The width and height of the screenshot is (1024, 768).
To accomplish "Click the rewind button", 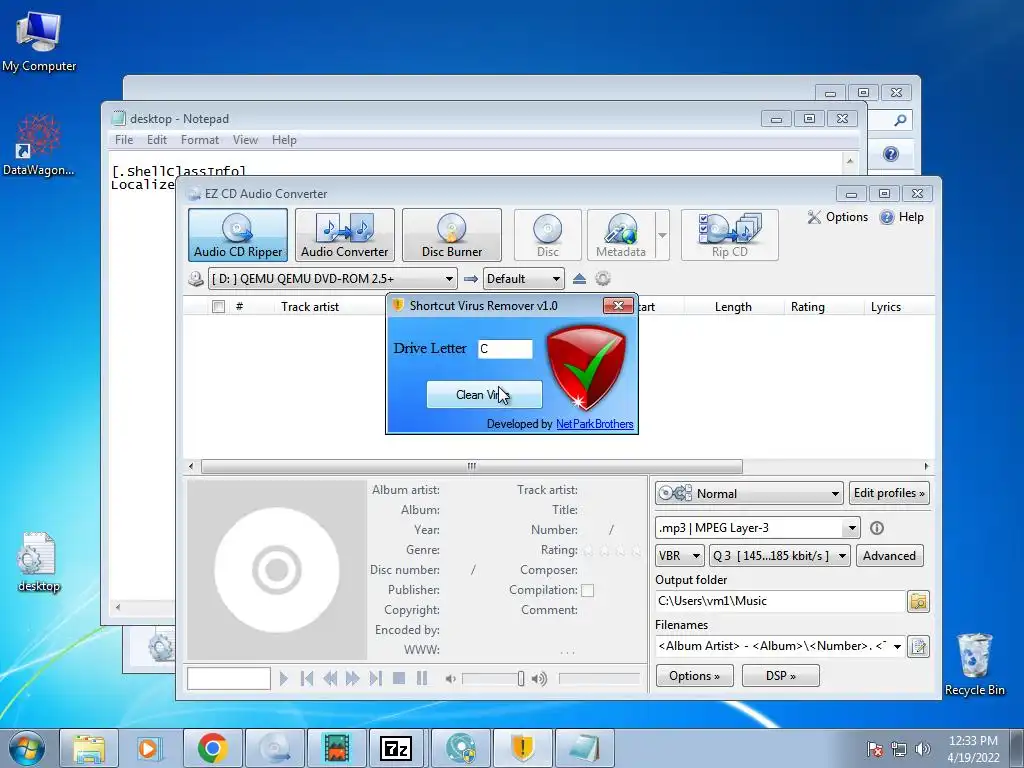I will 330,679.
